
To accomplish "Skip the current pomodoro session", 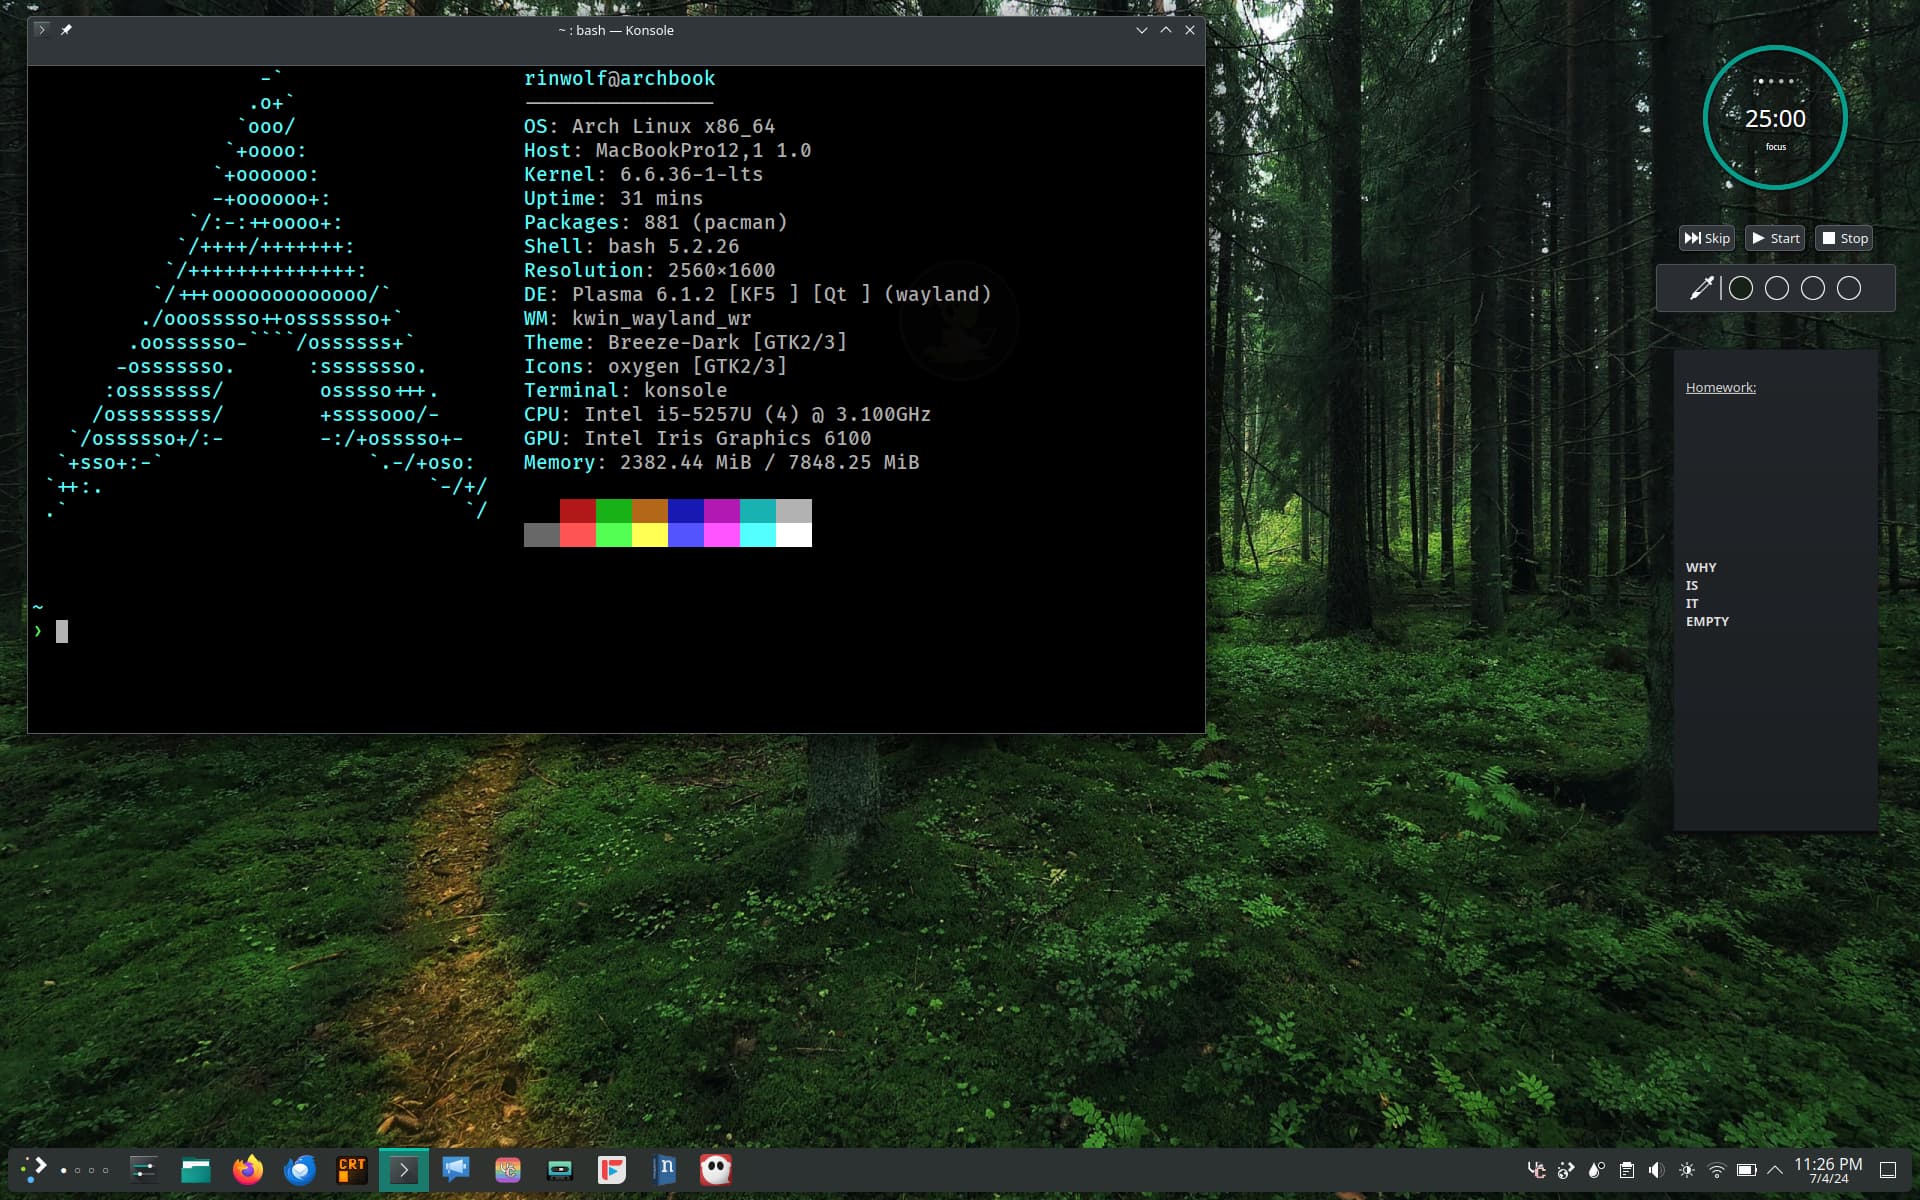I will click(1707, 238).
